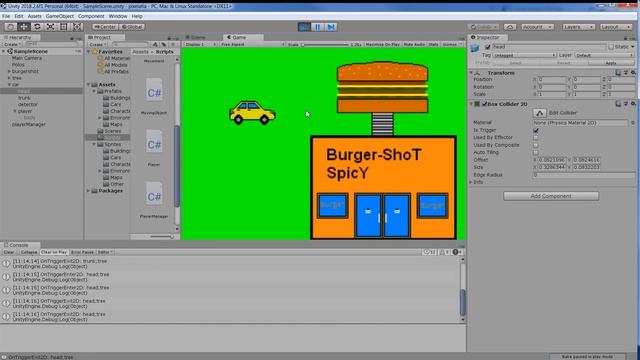Open the Tag dropdown
This screenshot has height=360, width=640.
point(524,55)
